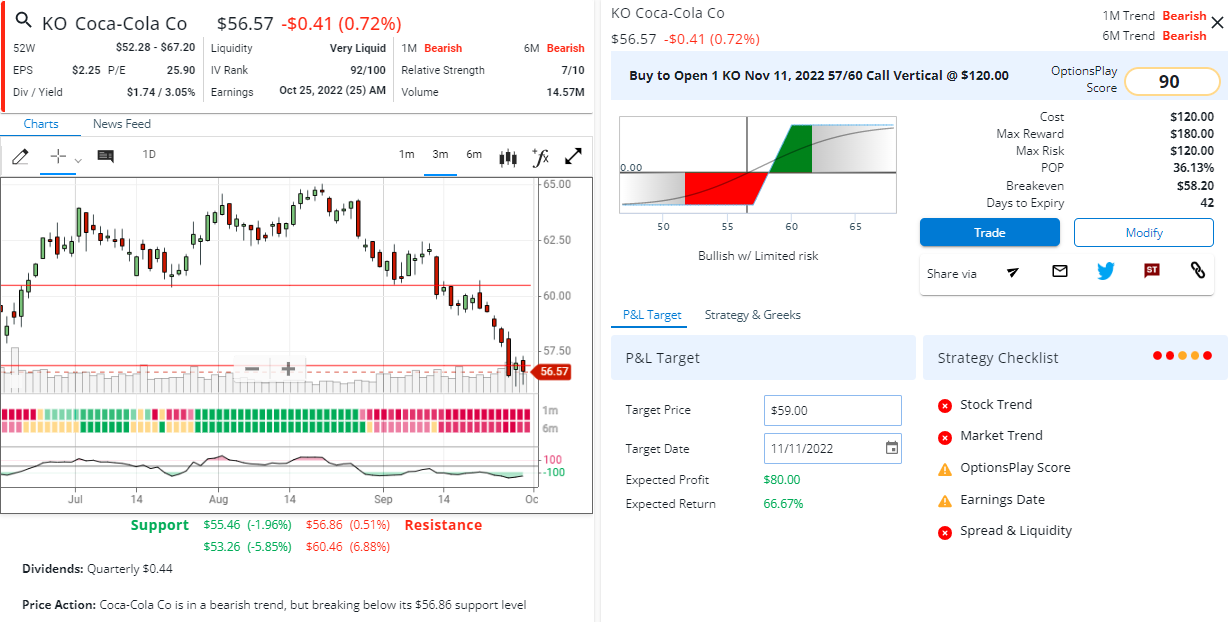The height and width of the screenshot is (622, 1229).
Task: Click the 6m trend color bar strip
Action: click(267, 427)
